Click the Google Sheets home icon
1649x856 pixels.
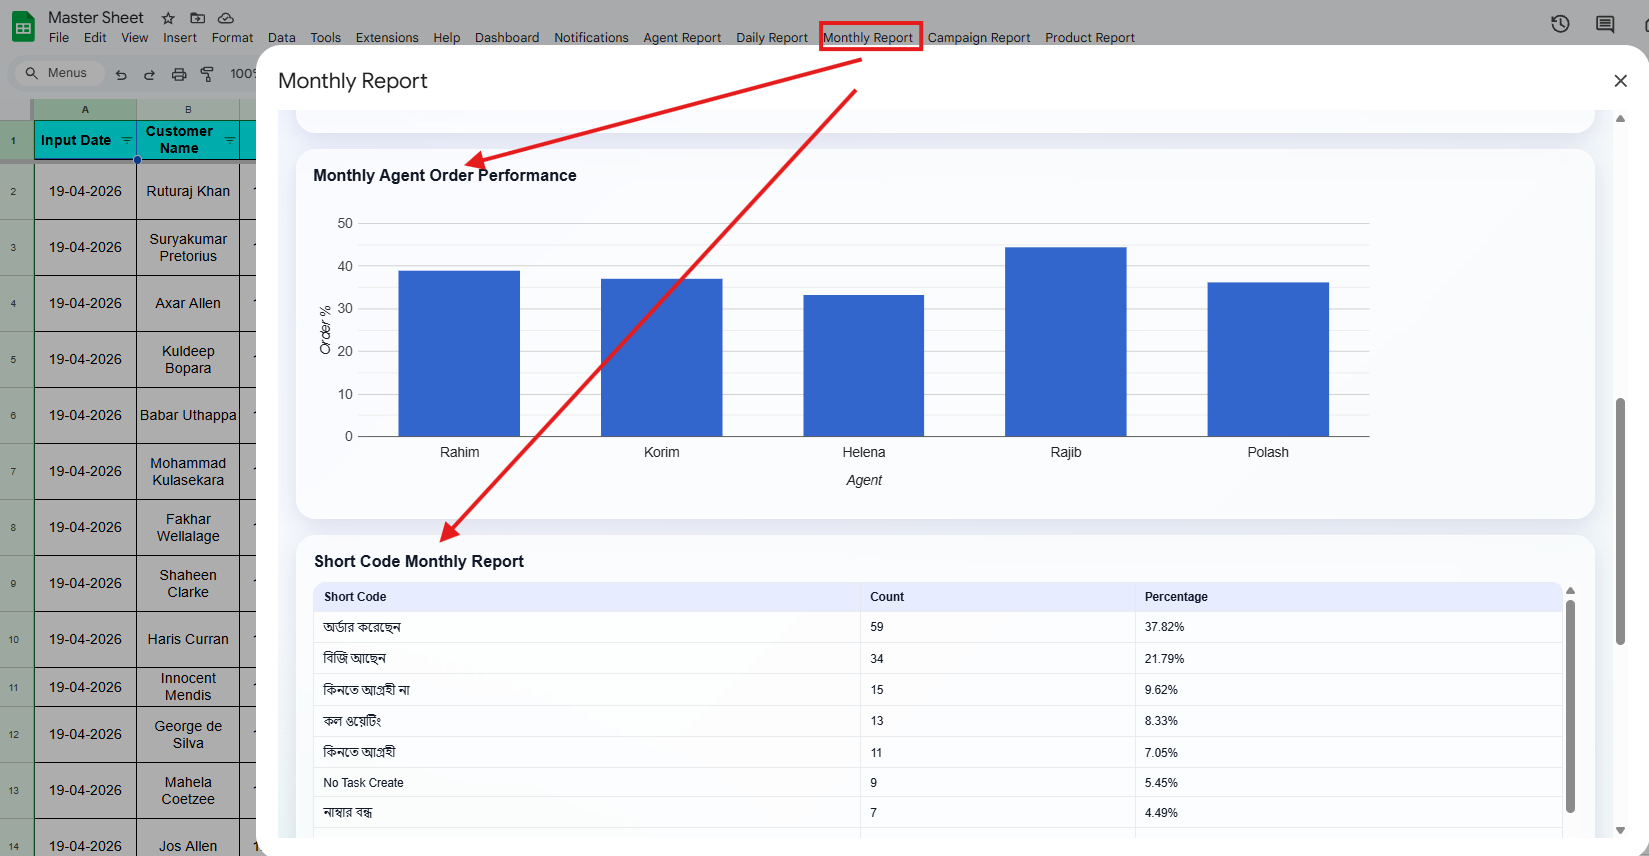click(x=23, y=27)
